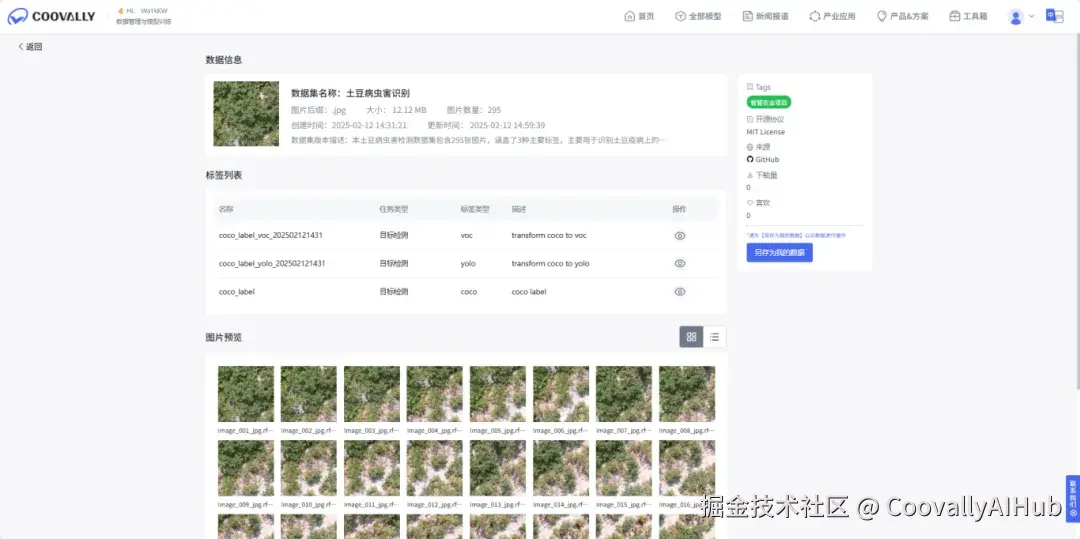The width and height of the screenshot is (1080, 539).
Task: Open thumbnail image_008_jpg
Action: (x=687, y=394)
